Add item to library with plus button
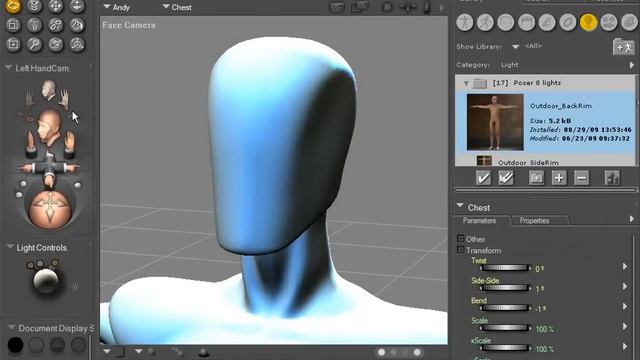 [559, 178]
